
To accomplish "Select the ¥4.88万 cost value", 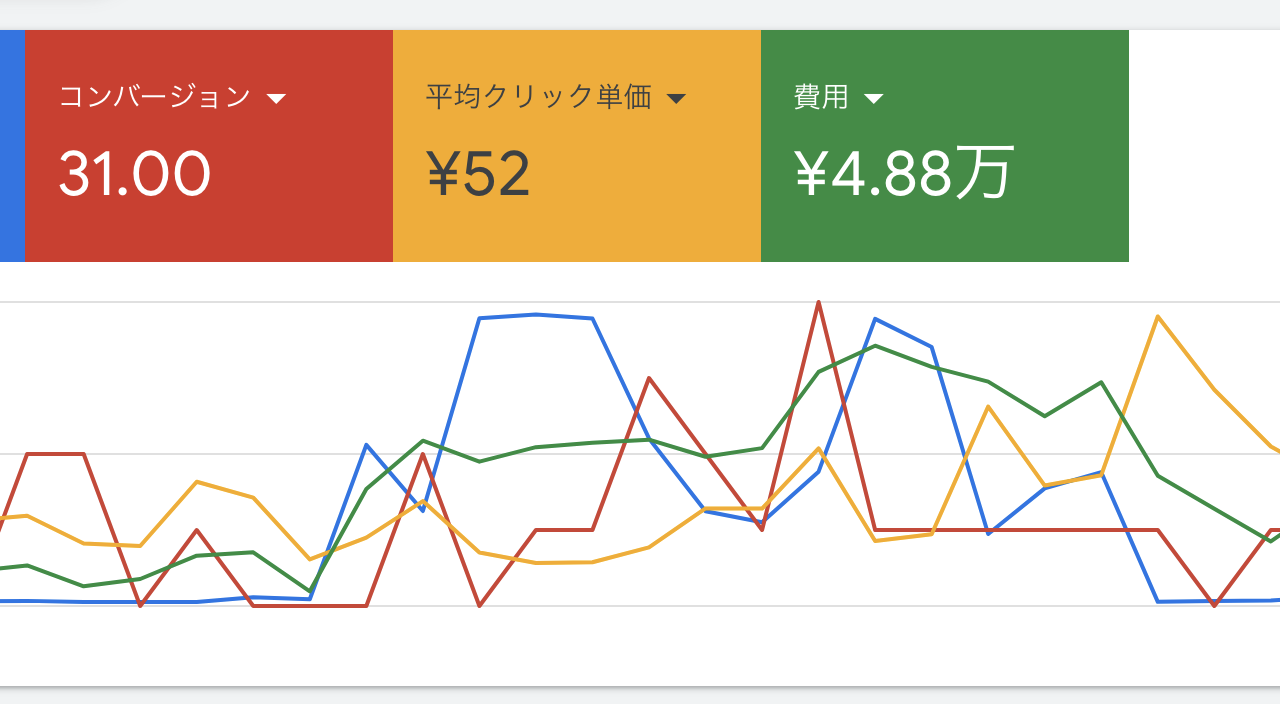I will (904, 173).
